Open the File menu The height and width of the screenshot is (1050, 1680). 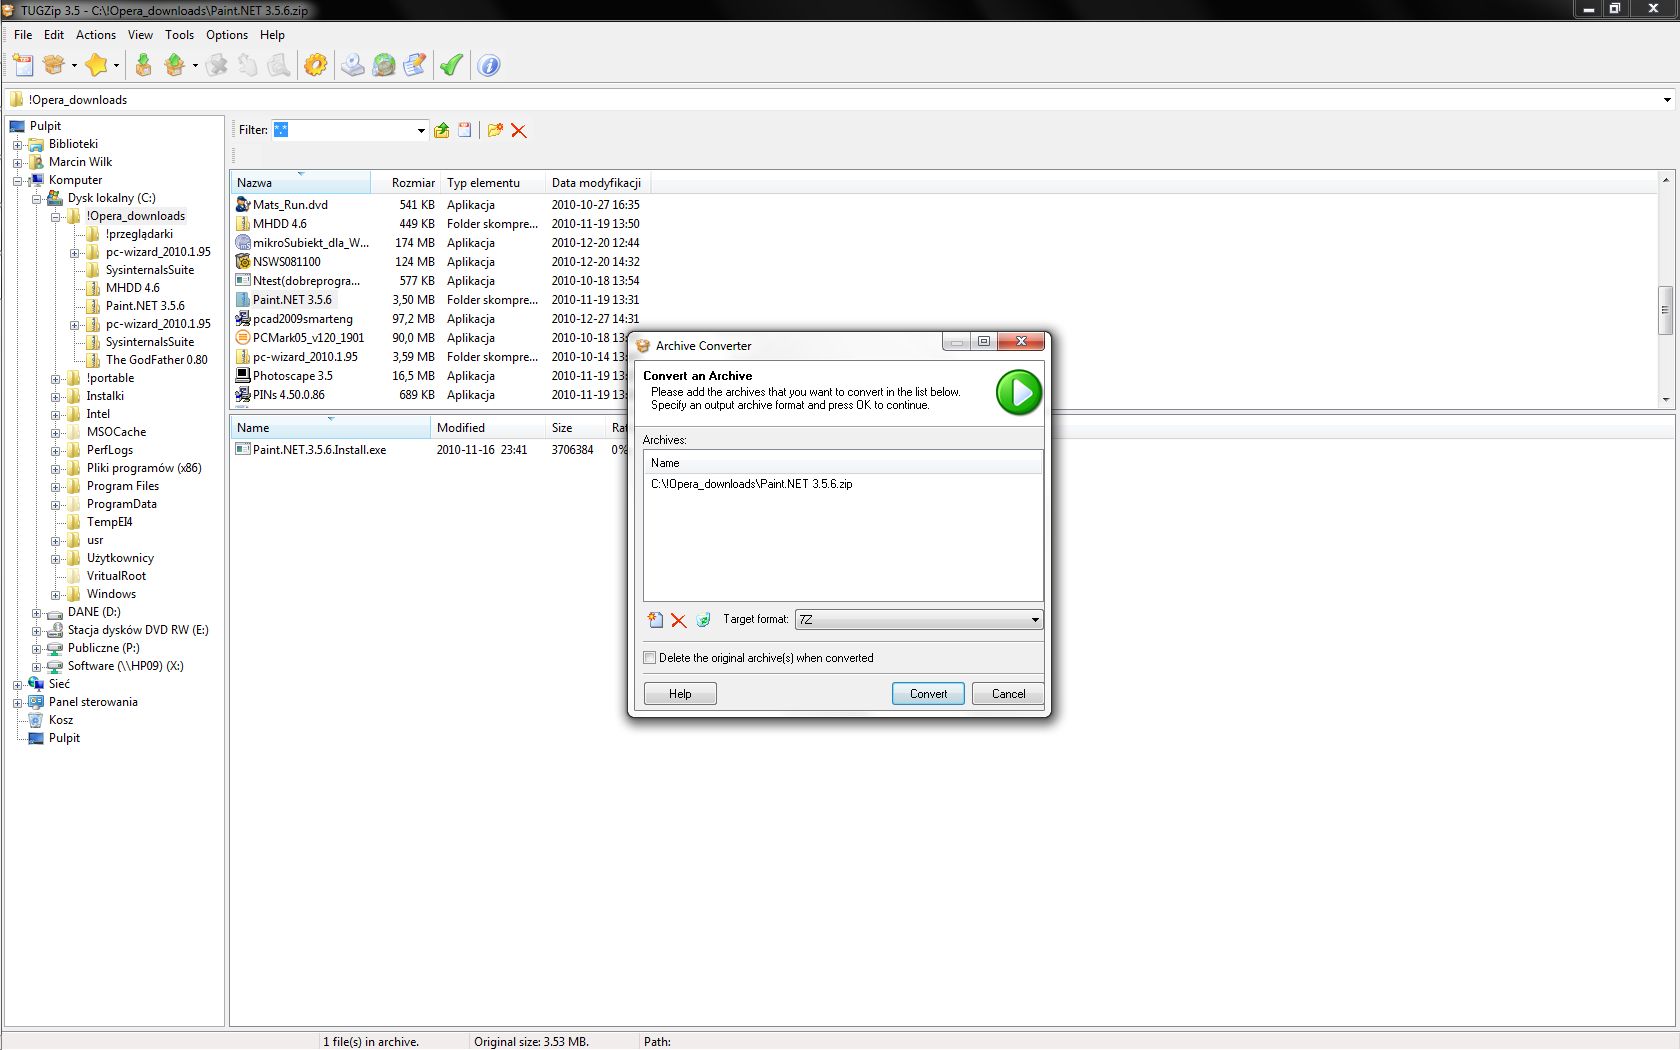click(x=23, y=35)
